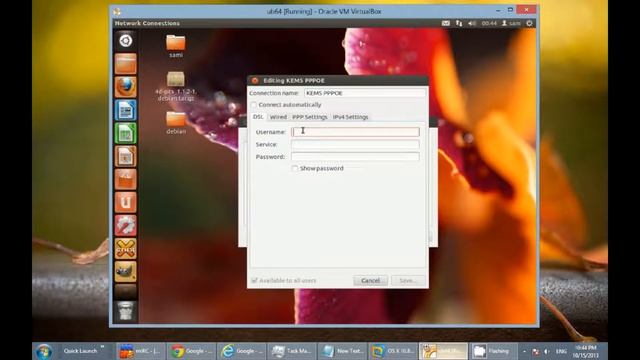This screenshot has width=640, height=360.
Task: Expand the Quick Launch toolbar chevron
Action: [x=102, y=347]
